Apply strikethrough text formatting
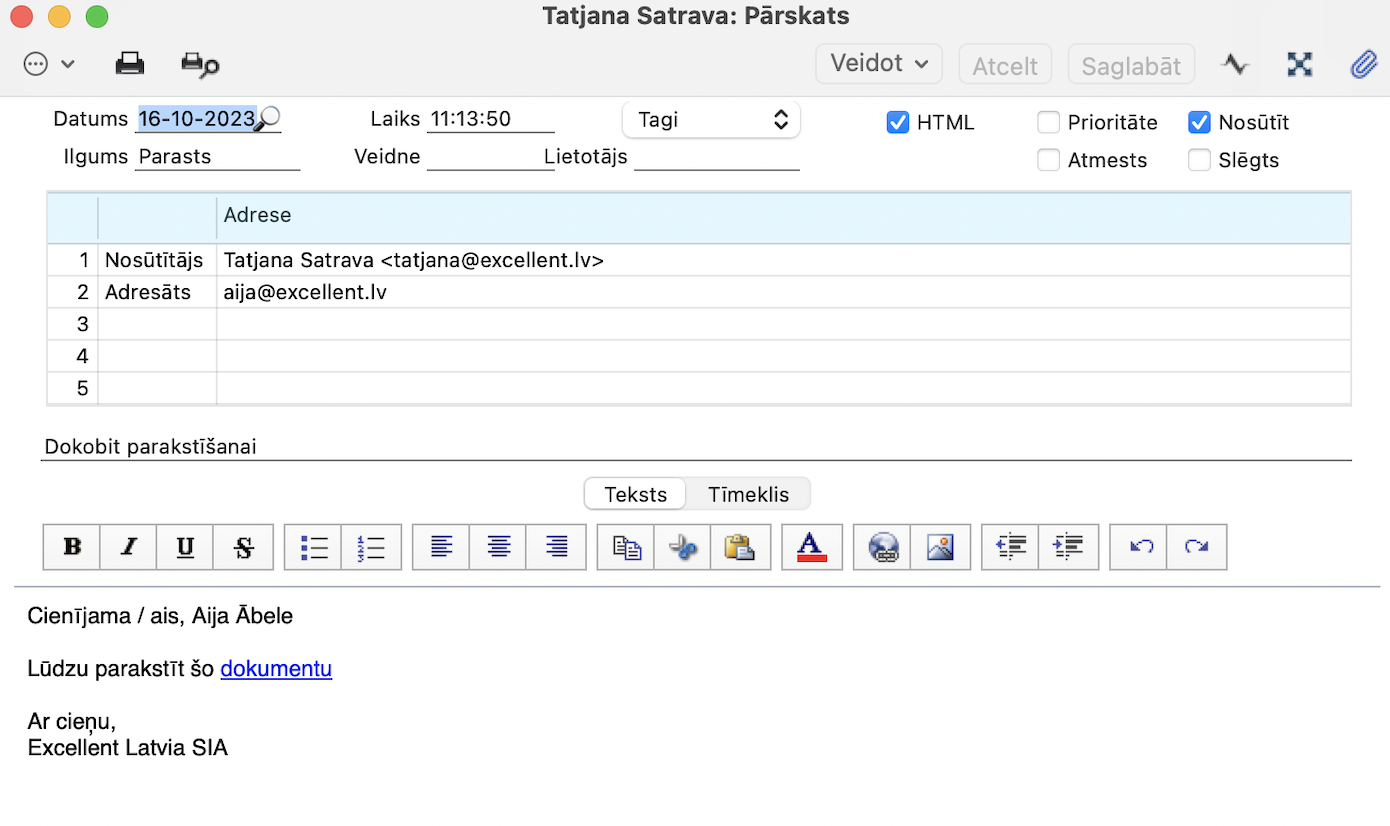 244,547
